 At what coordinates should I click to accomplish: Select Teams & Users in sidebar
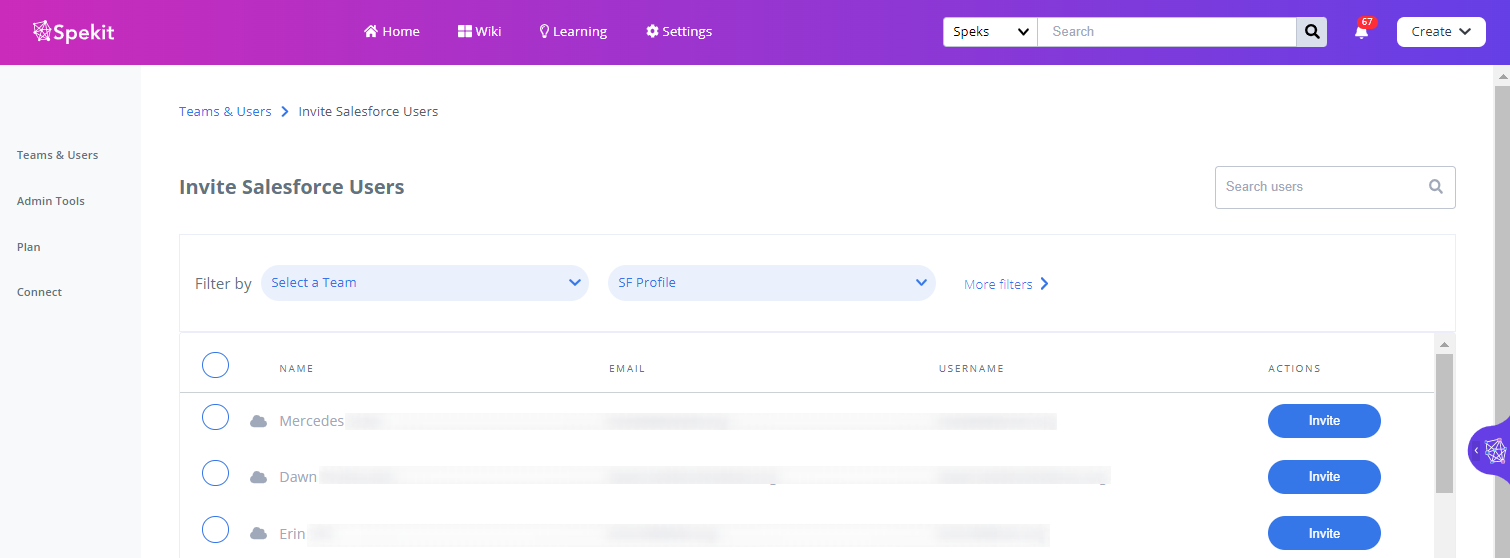57,155
